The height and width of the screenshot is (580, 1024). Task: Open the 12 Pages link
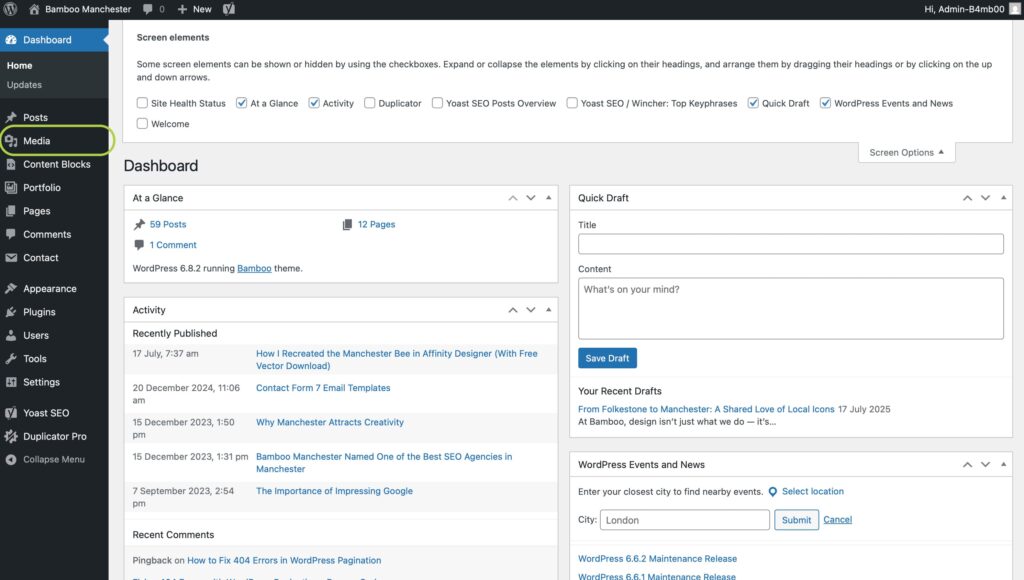point(376,225)
